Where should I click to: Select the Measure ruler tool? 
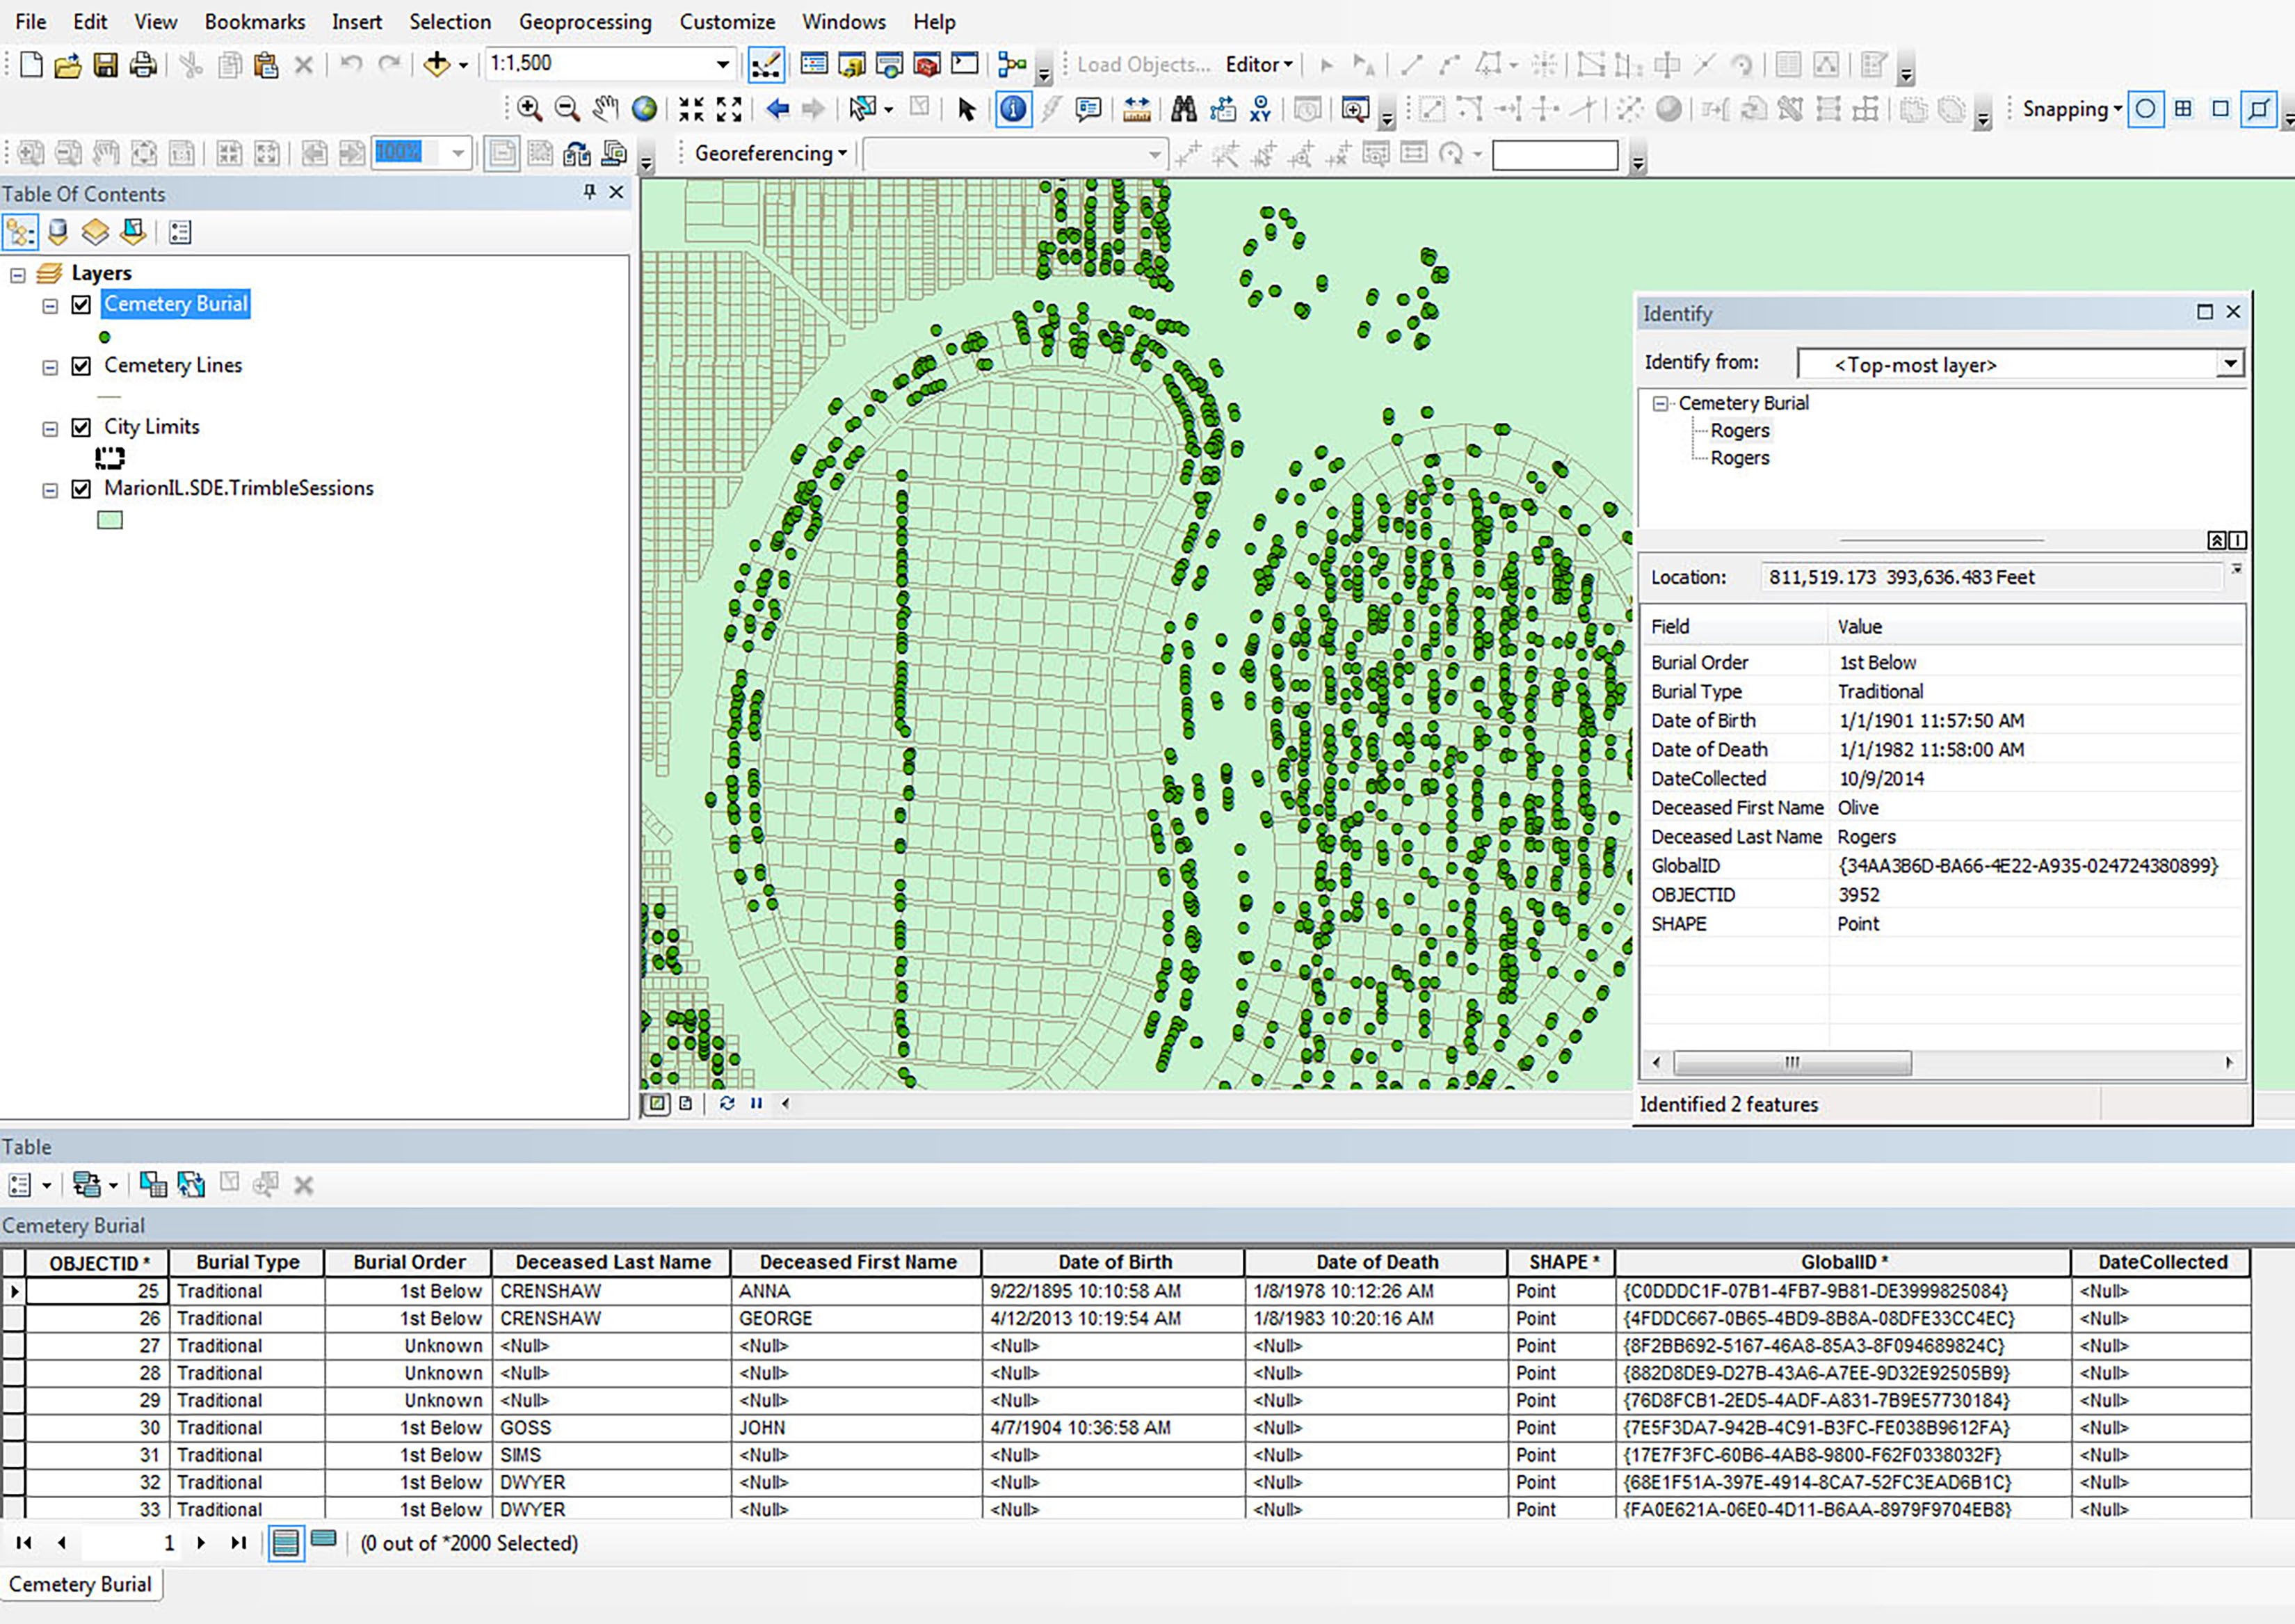pyautogui.click(x=1136, y=109)
